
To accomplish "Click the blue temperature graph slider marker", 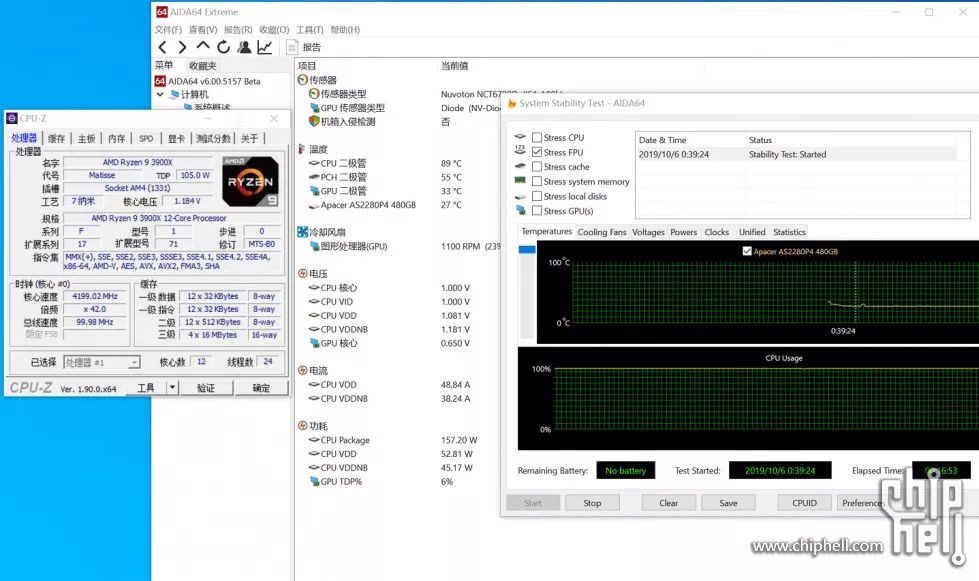I will pyautogui.click(x=527, y=250).
